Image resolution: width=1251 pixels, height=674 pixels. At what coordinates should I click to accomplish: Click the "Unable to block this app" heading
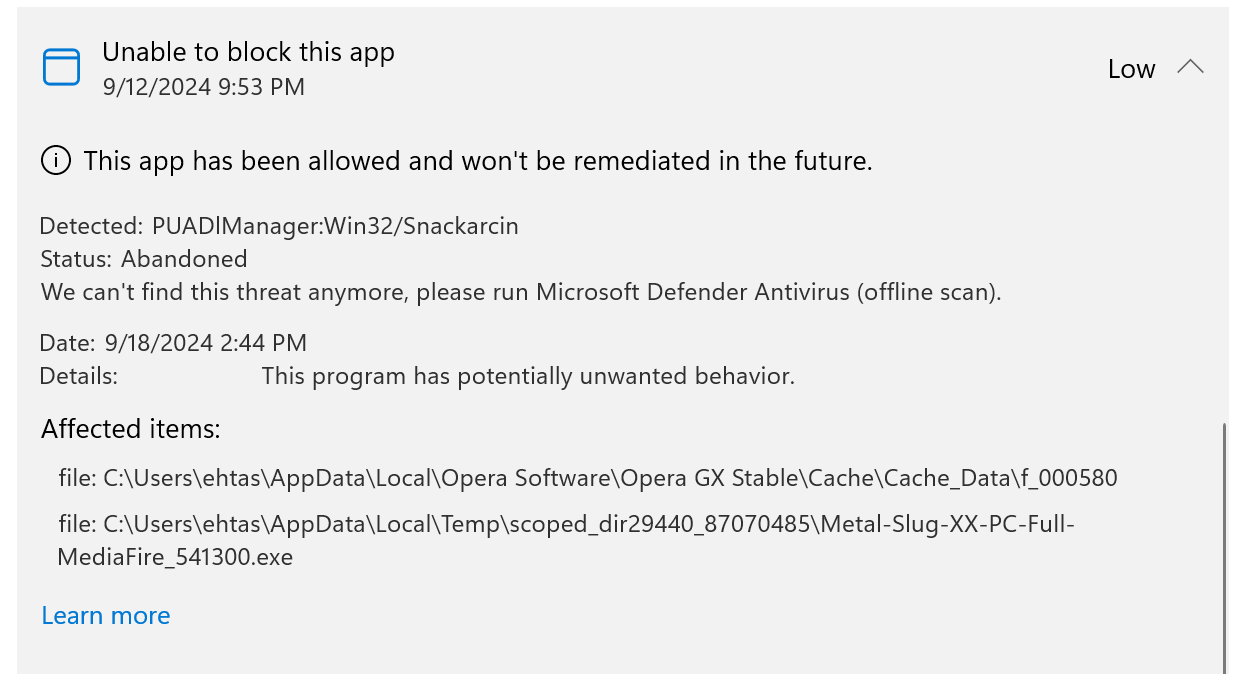(248, 52)
